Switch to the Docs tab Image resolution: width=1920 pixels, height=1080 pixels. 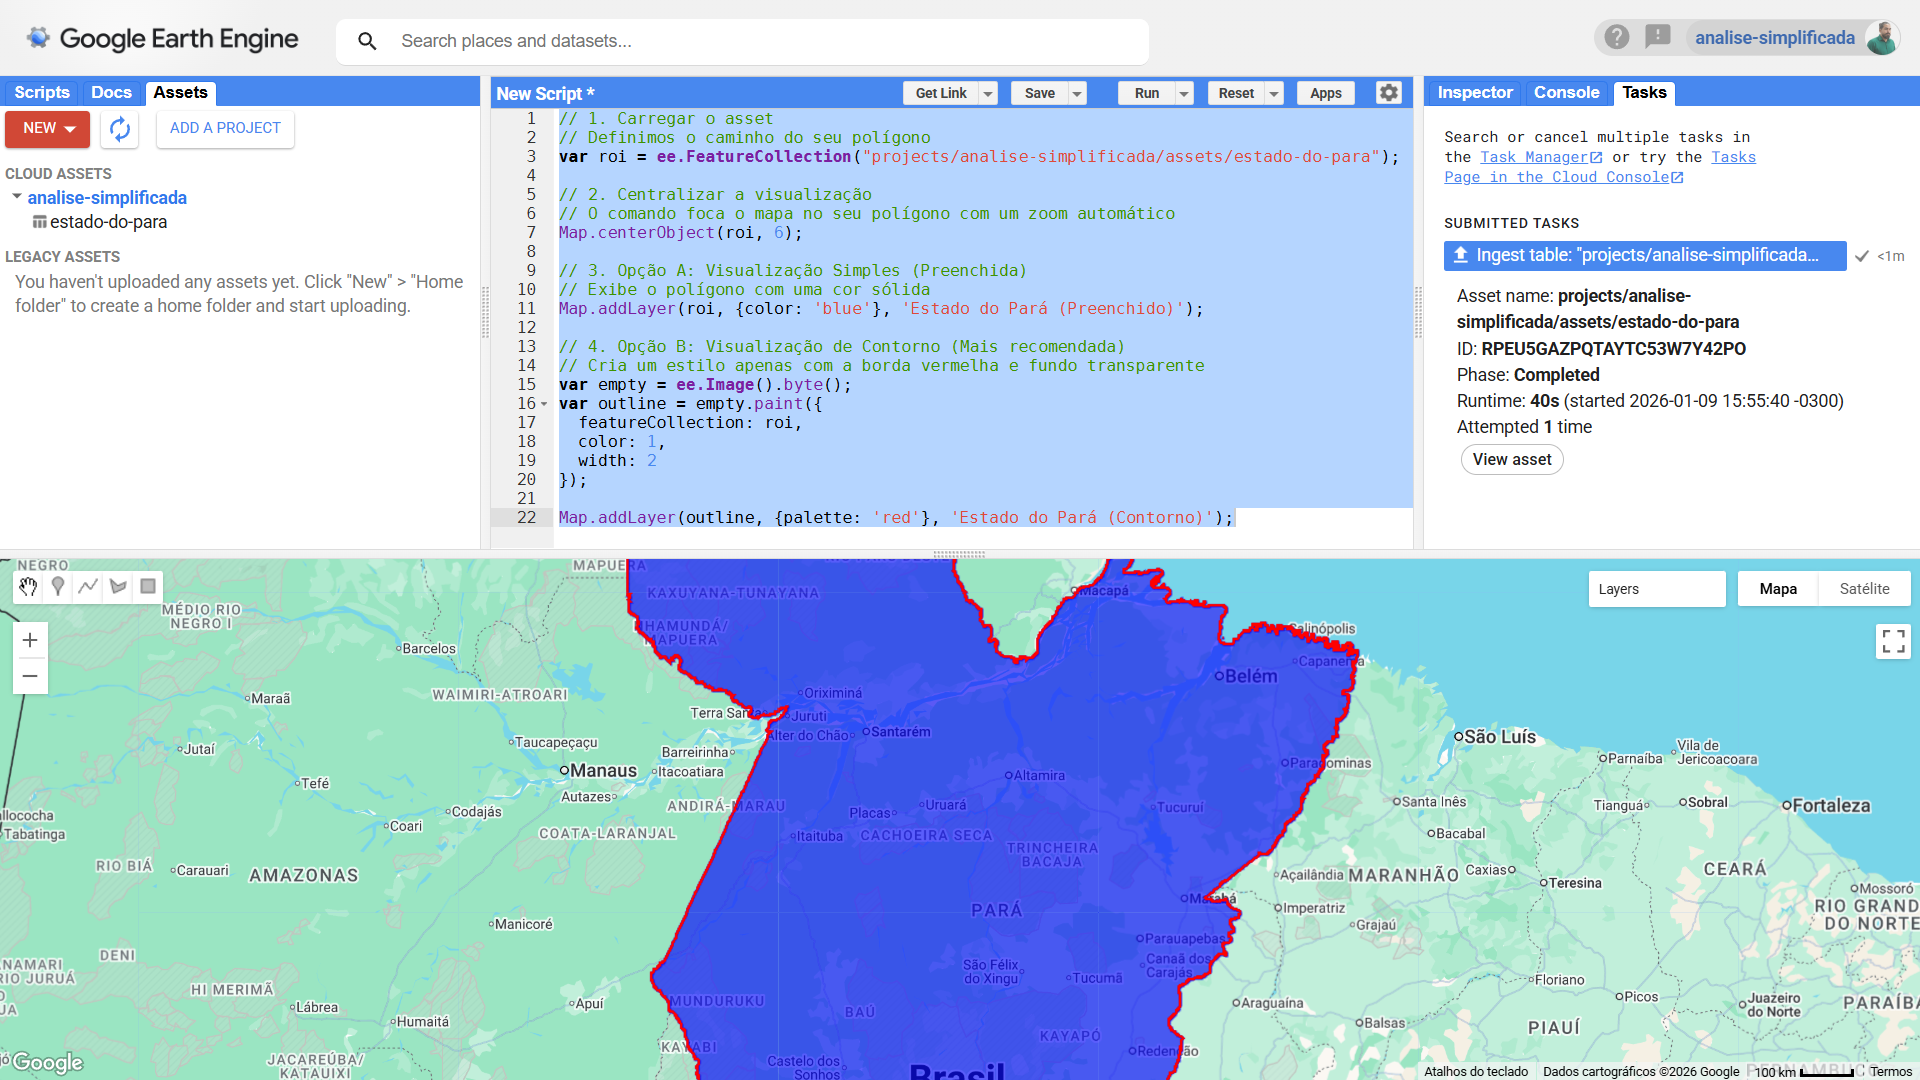tap(111, 92)
